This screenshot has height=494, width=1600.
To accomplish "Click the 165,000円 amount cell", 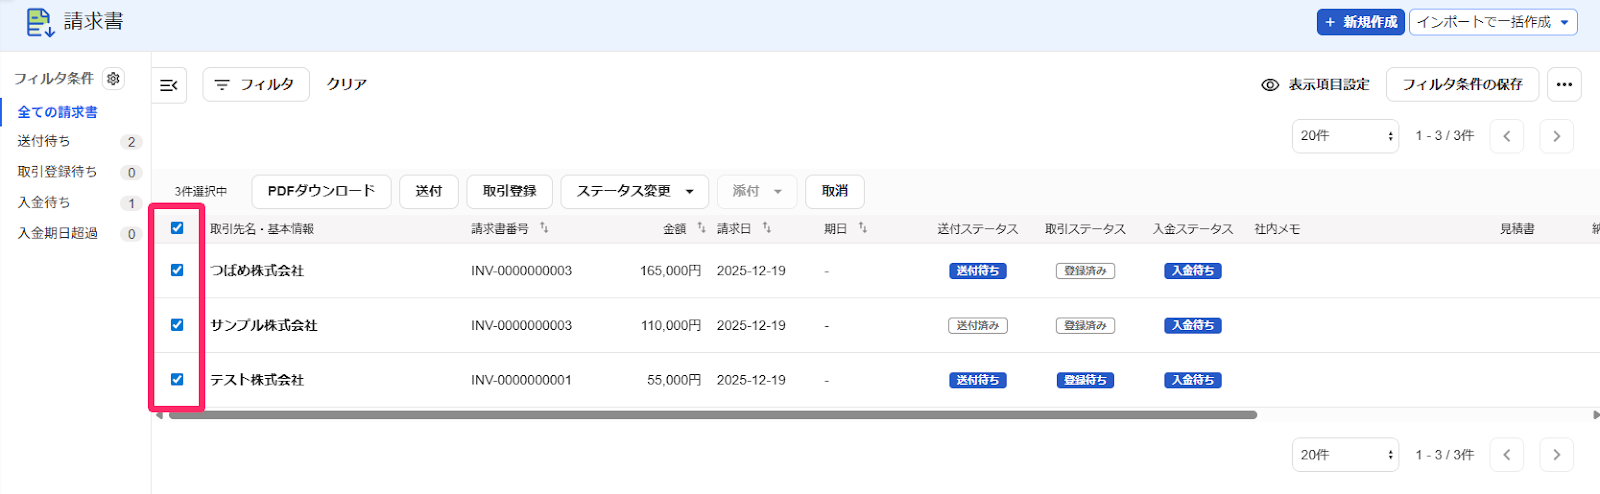I will click(x=671, y=271).
